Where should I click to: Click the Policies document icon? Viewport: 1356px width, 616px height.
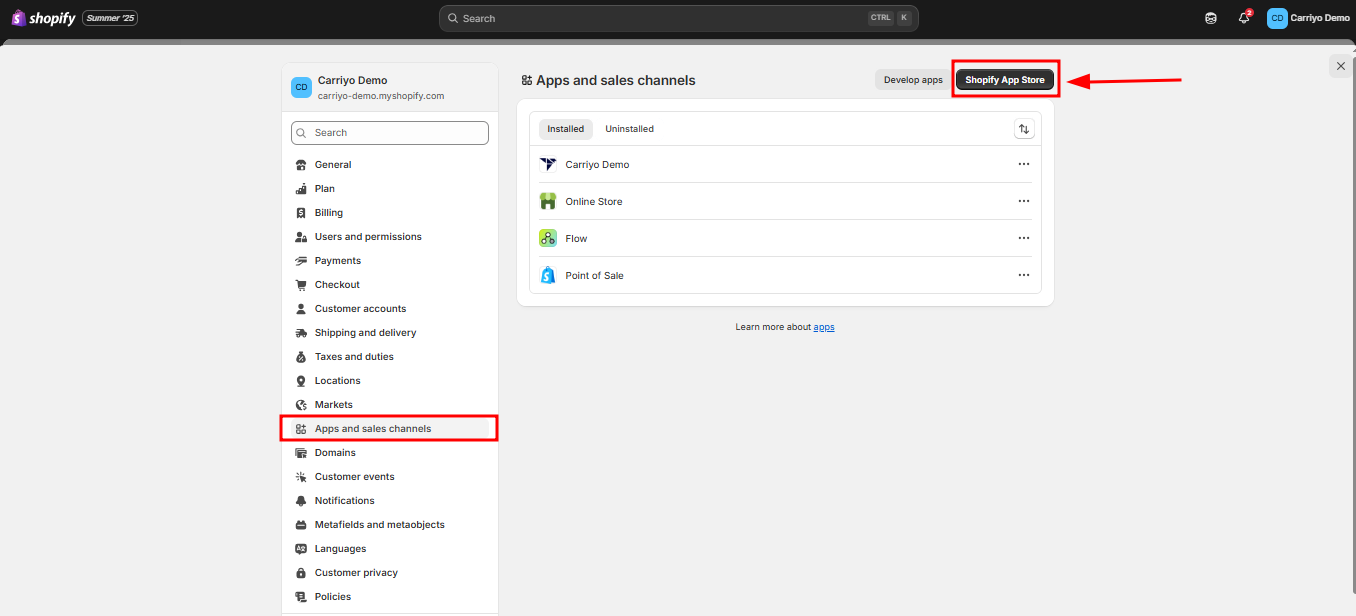[301, 597]
